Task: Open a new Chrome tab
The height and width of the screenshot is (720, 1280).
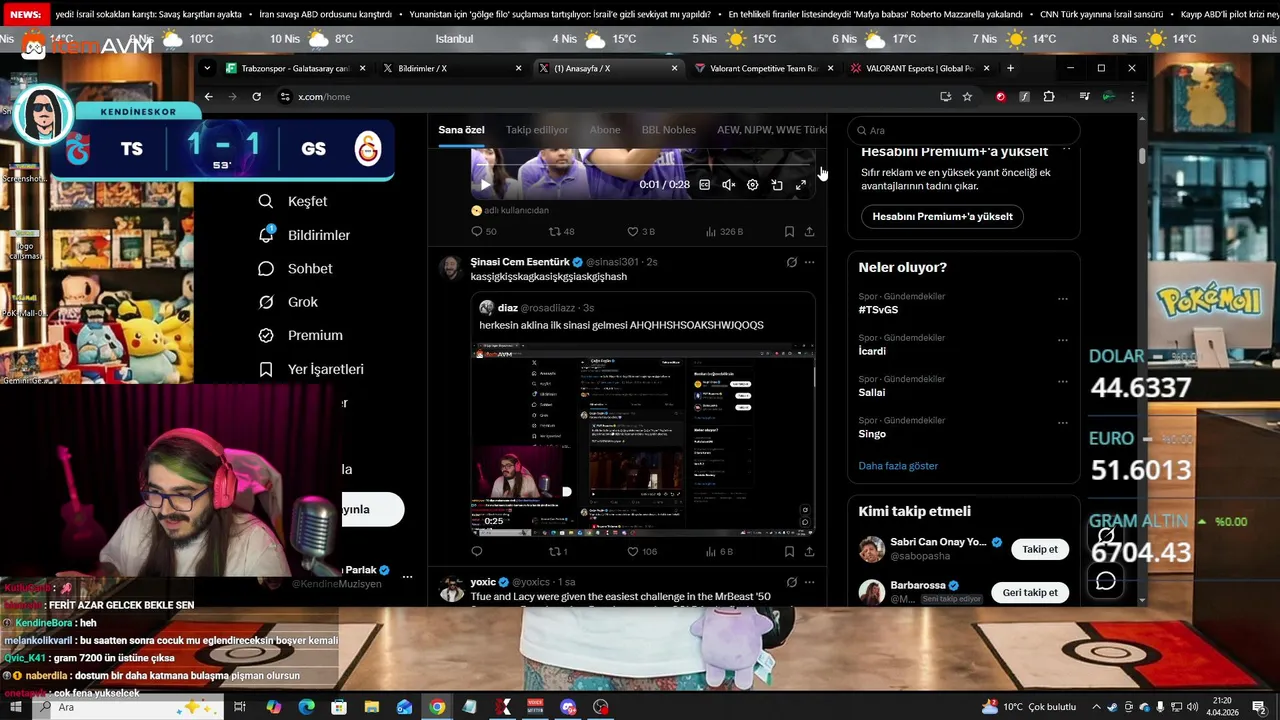Action: (1010, 68)
